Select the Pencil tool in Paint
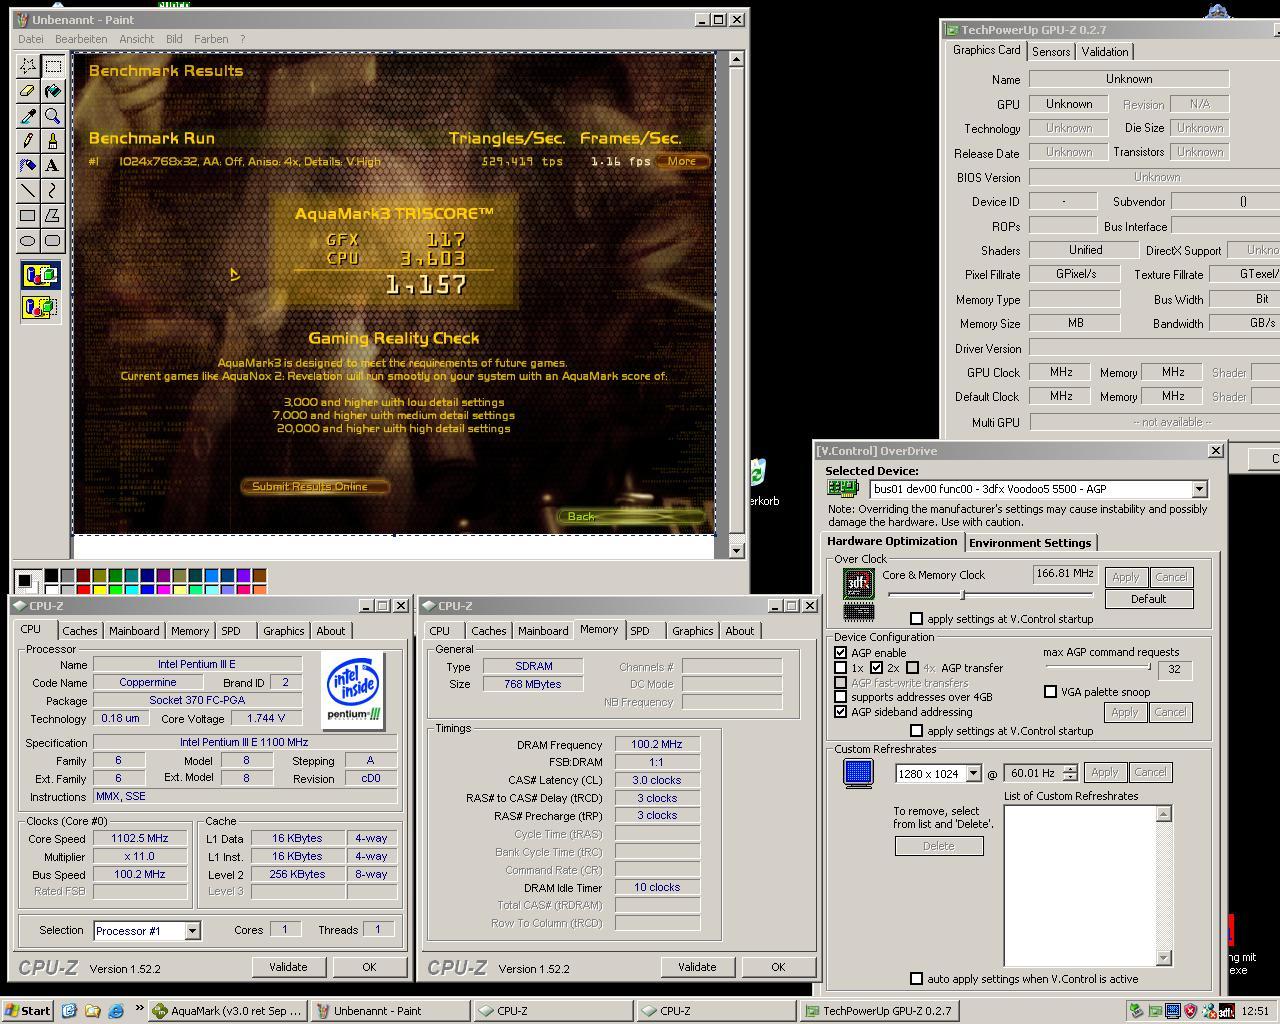This screenshot has width=1280, height=1024. point(28,141)
